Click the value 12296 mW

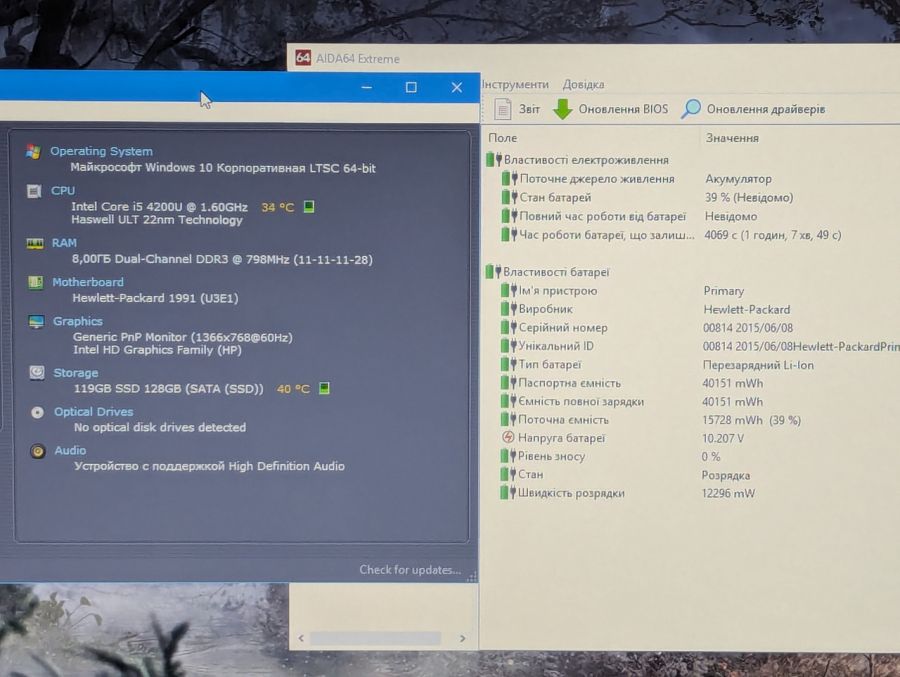pos(728,493)
